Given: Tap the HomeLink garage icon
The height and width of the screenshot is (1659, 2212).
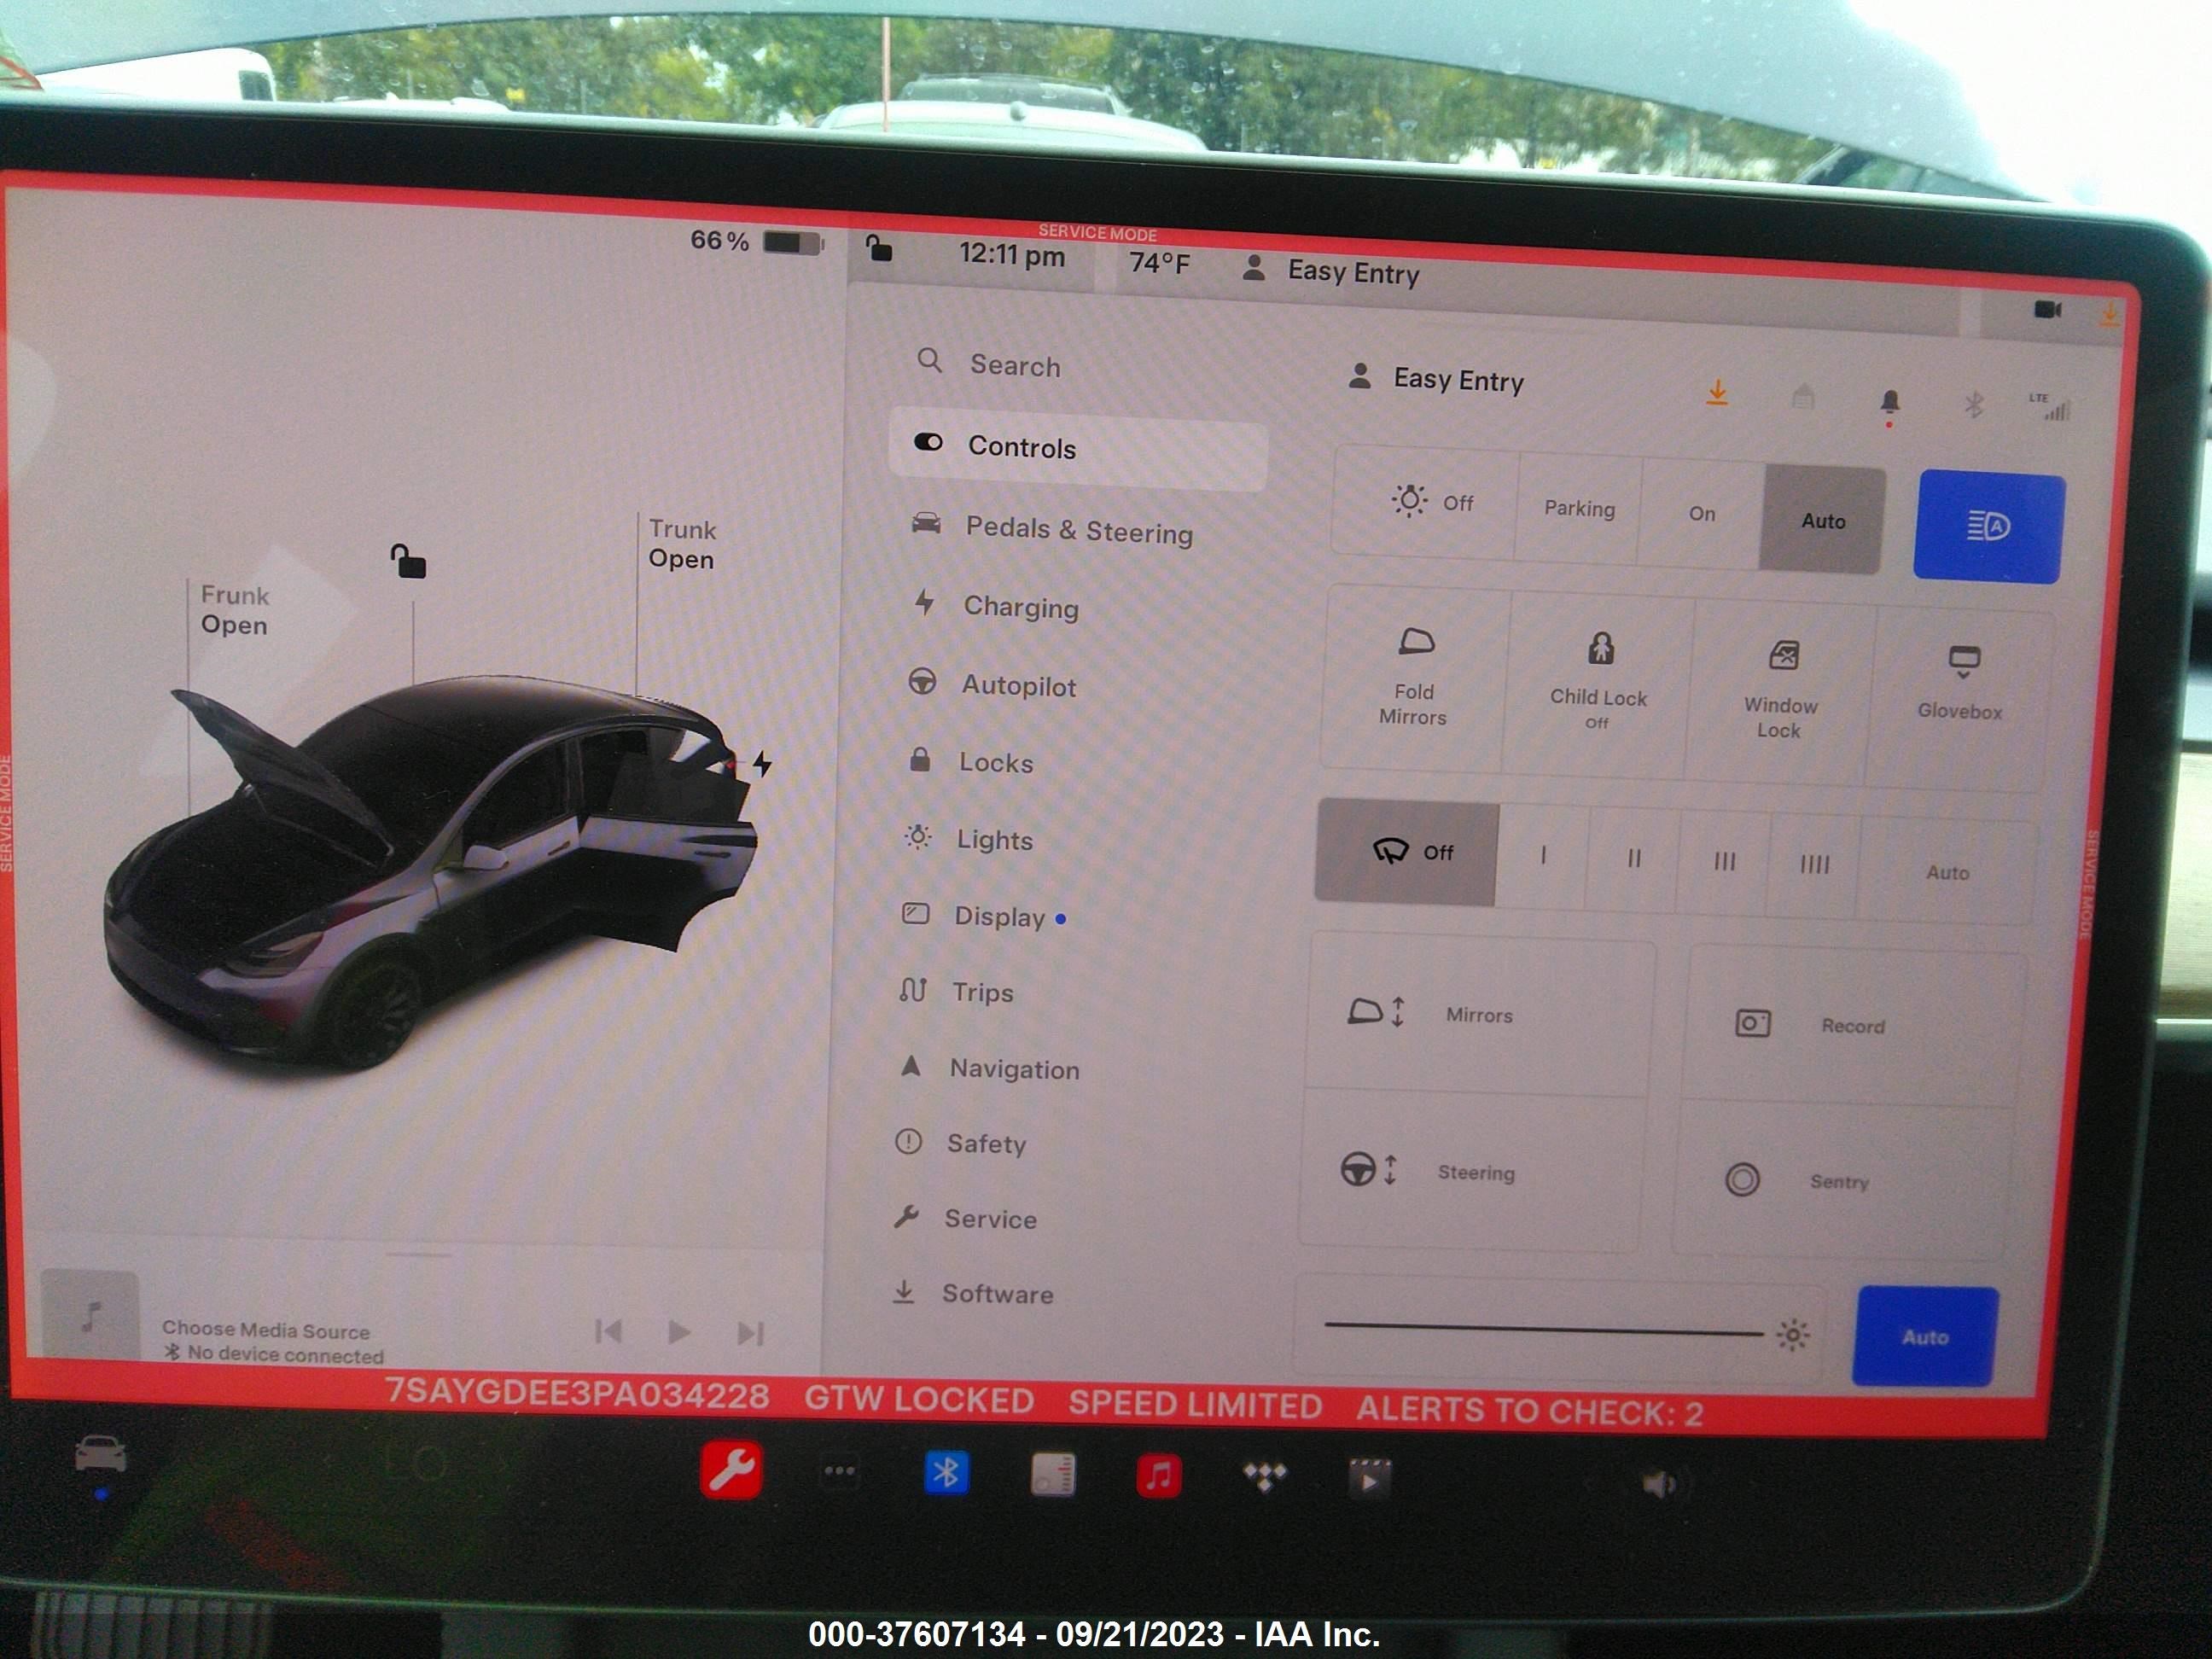Looking at the screenshot, I should tap(1803, 397).
